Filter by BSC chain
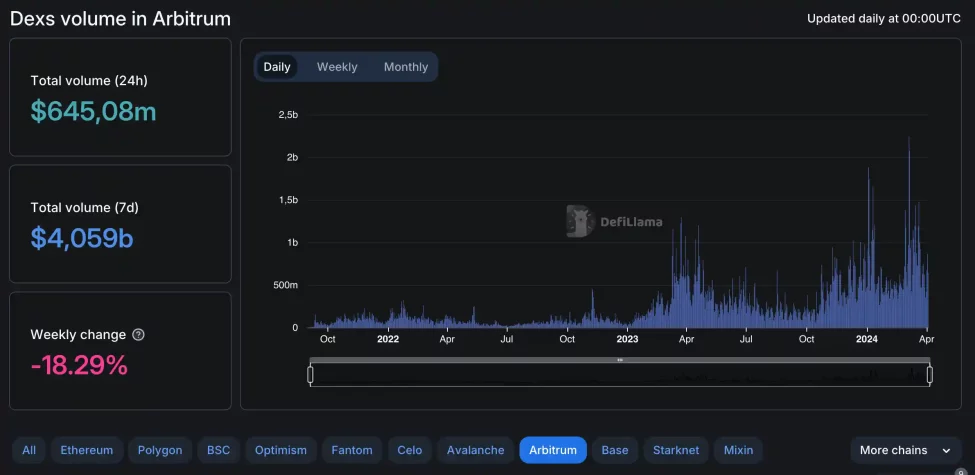The height and width of the screenshot is (475, 975). coord(217,450)
